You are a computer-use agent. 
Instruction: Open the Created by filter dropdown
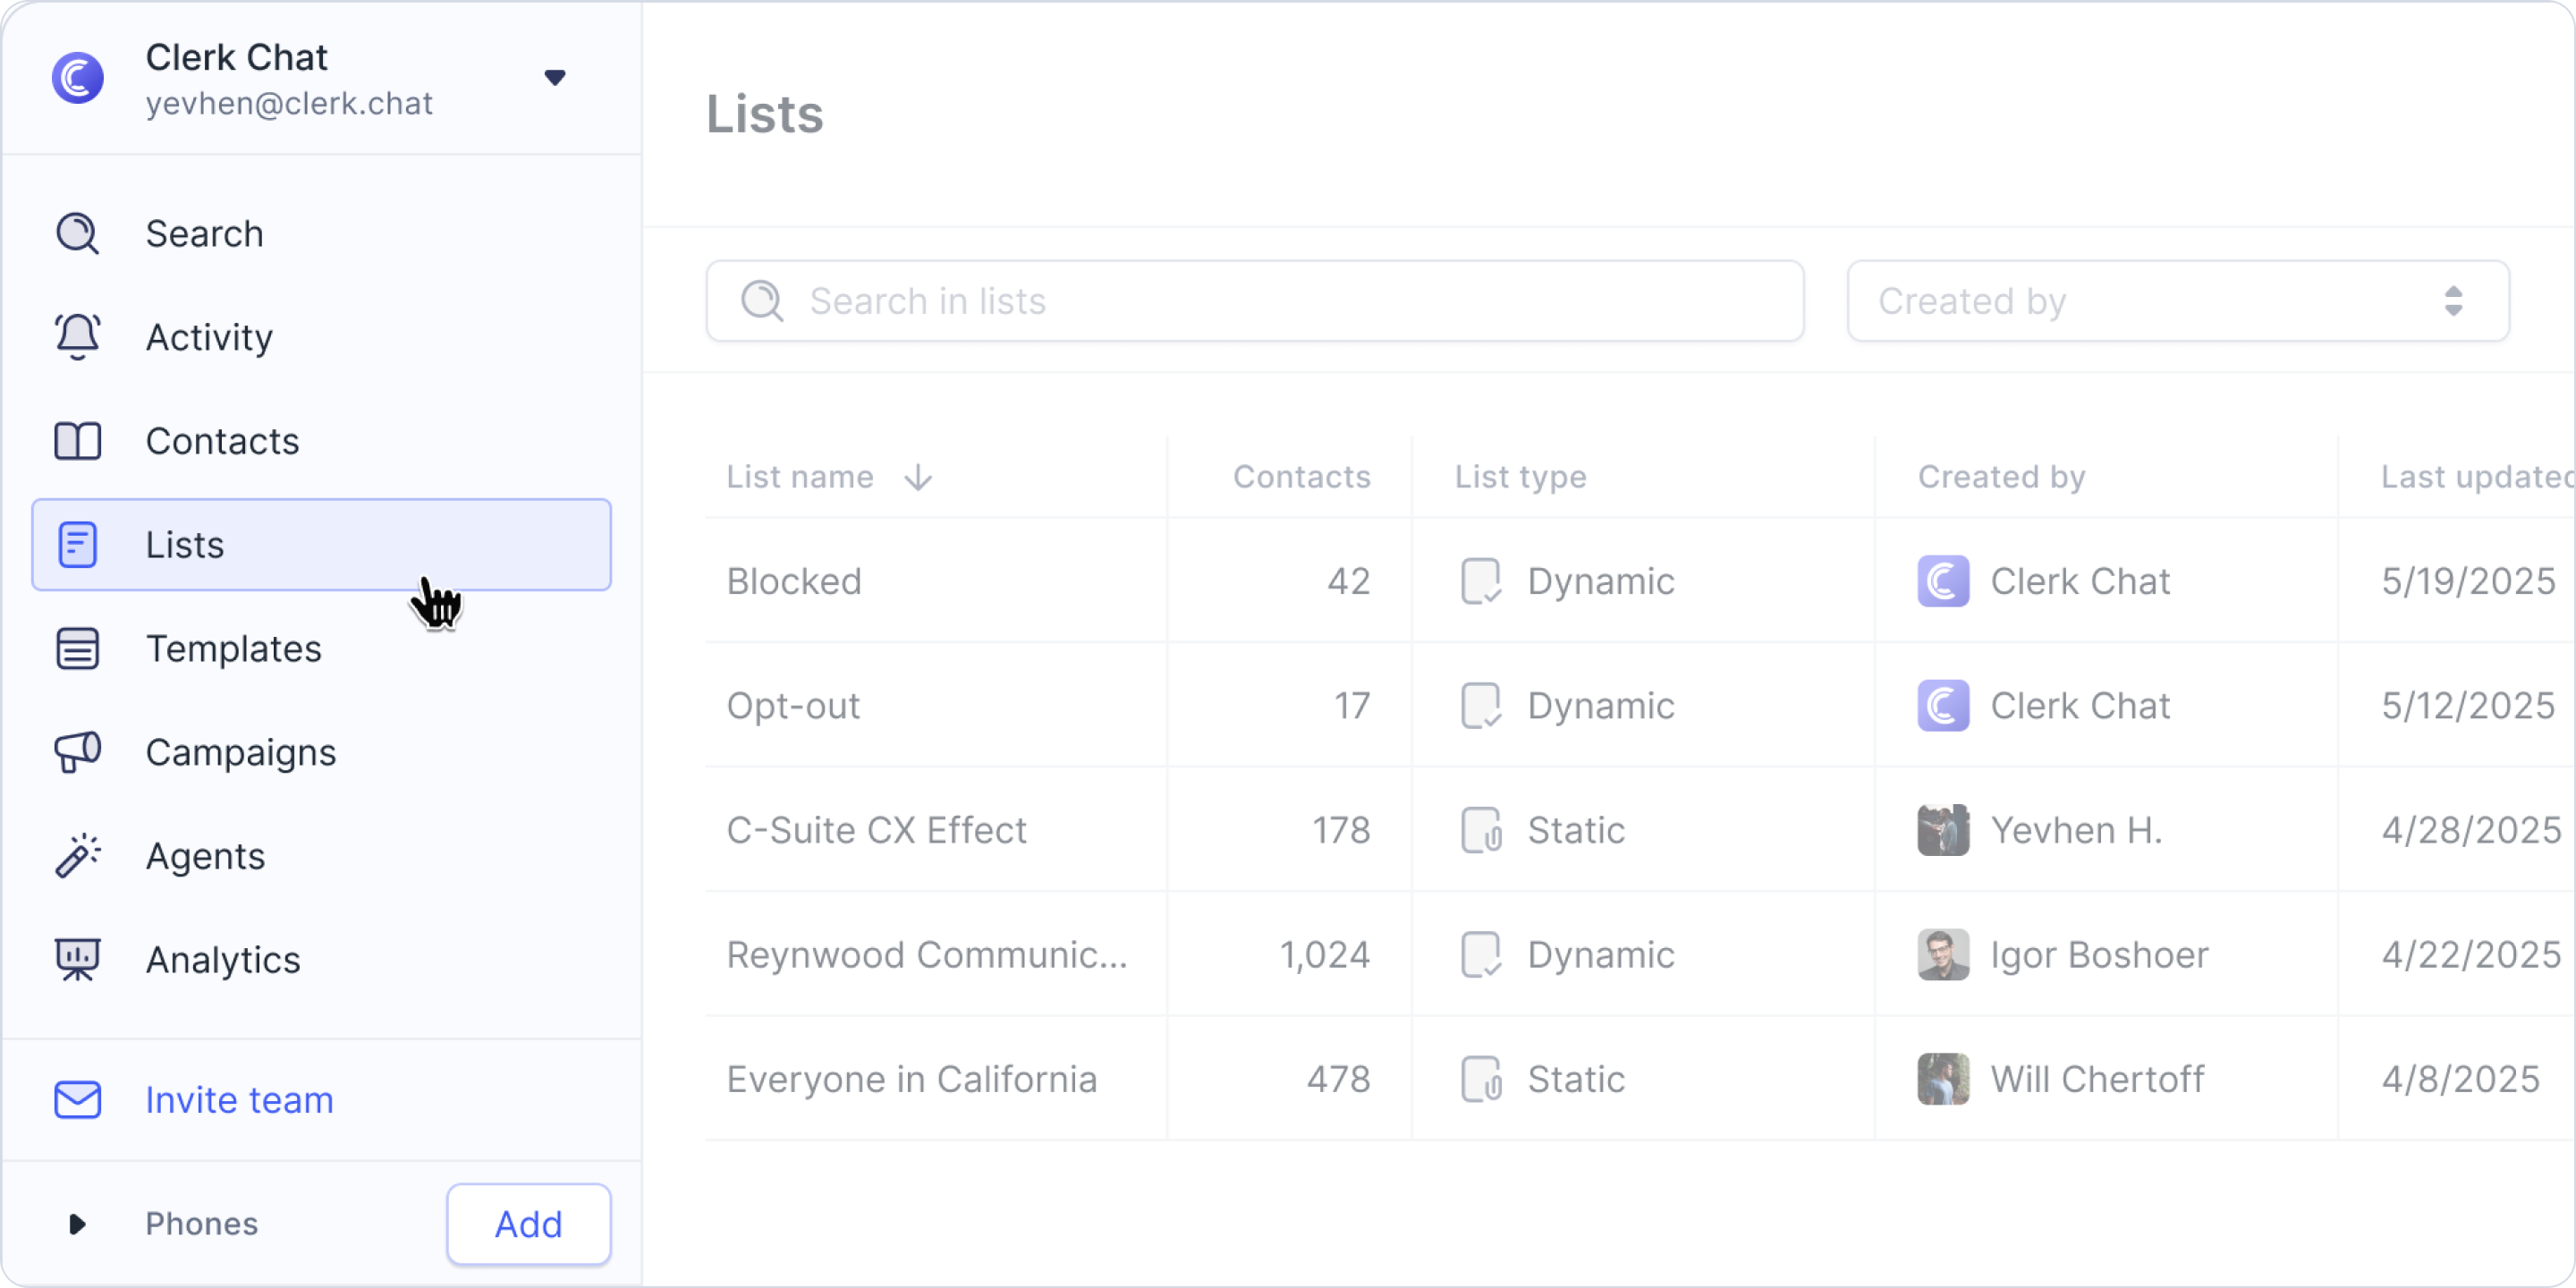tap(2178, 301)
